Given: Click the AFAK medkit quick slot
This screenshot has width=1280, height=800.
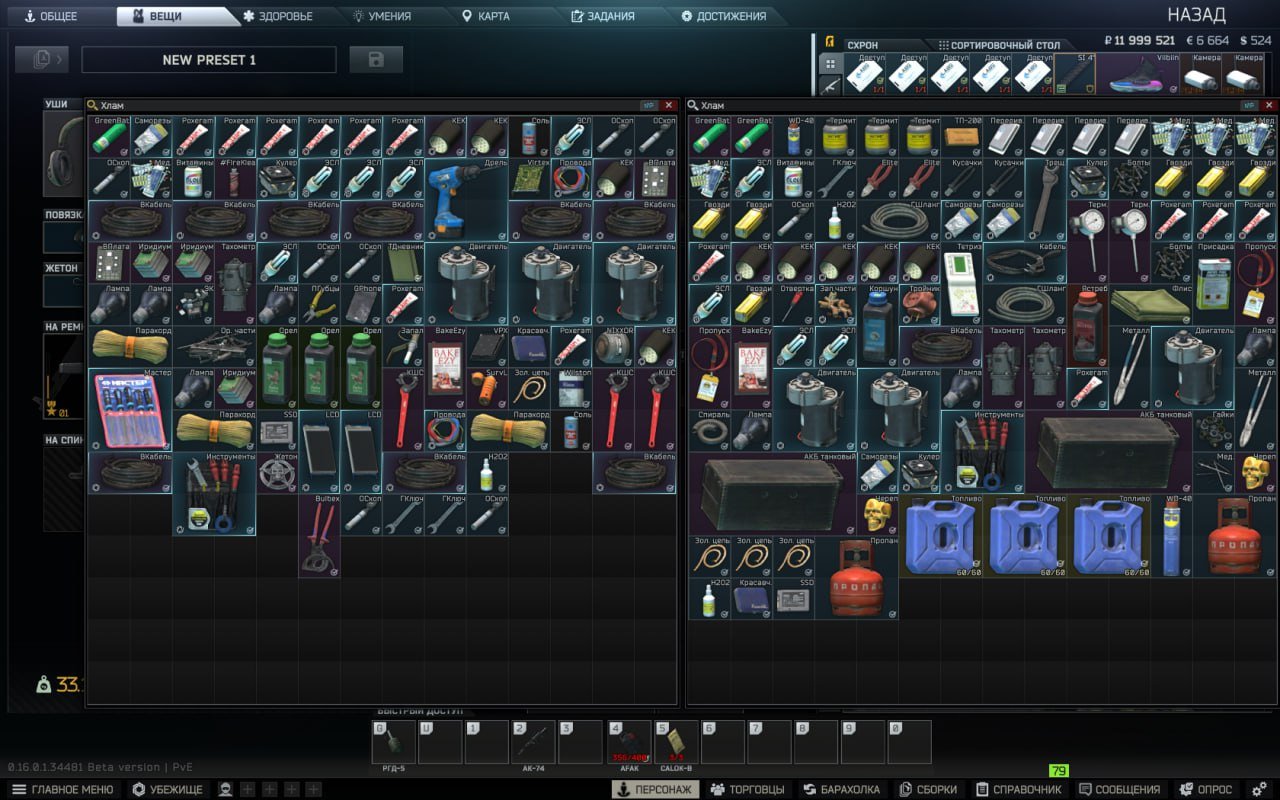Looking at the screenshot, I should click(x=629, y=742).
